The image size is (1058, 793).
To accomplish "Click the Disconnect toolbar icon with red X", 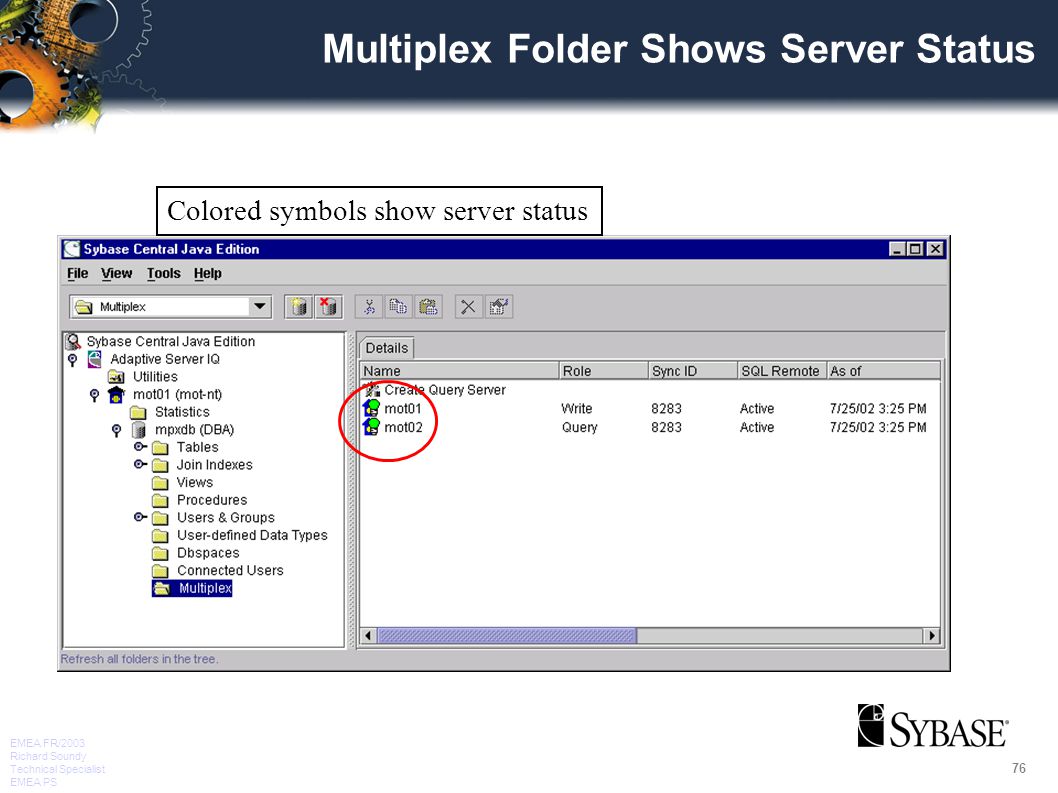I will (x=329, y=307).
